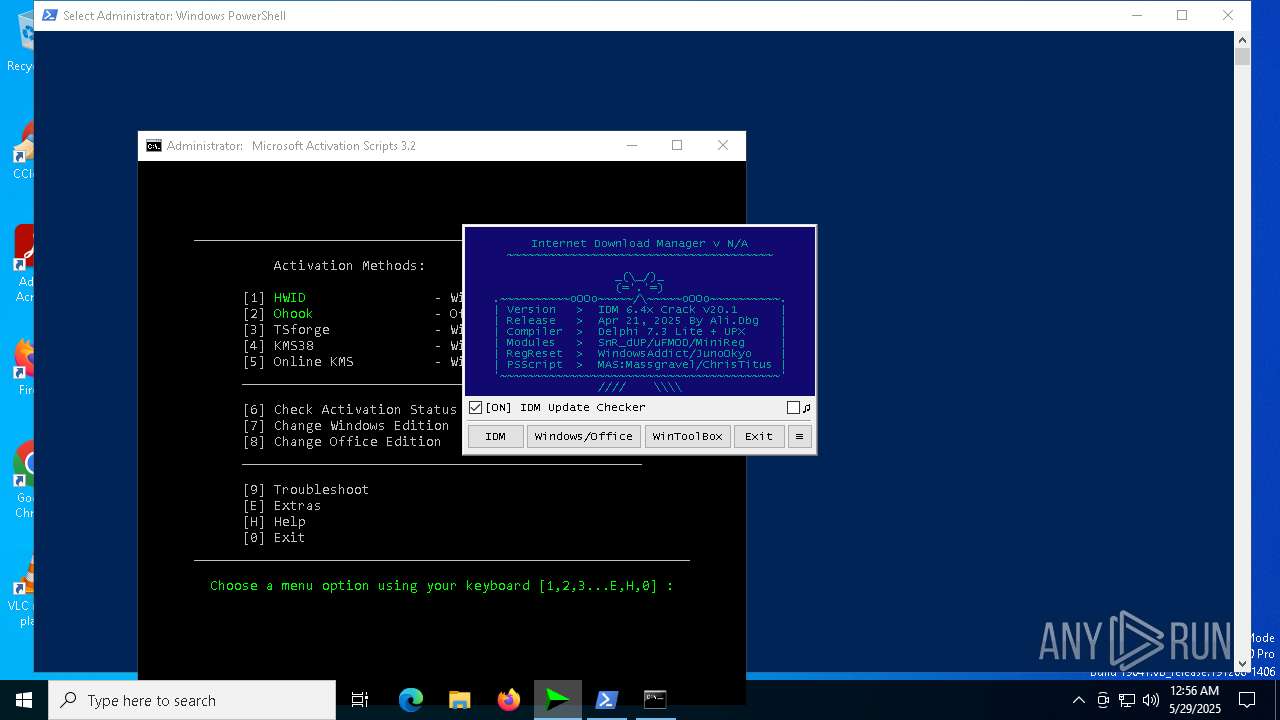This screenshot has width=1280, height=720.
Task: Select the [2] Ohook option text
Action: point(278,314)
